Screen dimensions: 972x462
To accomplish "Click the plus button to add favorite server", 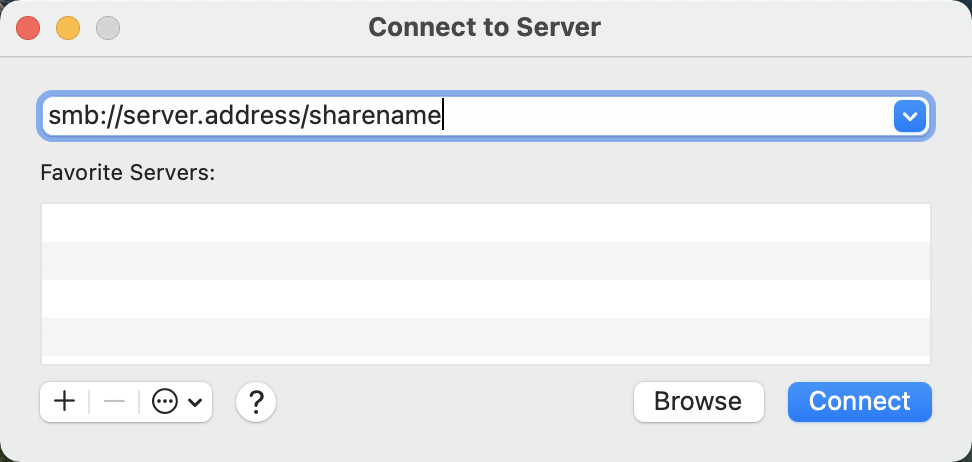I will coord(64,402).
